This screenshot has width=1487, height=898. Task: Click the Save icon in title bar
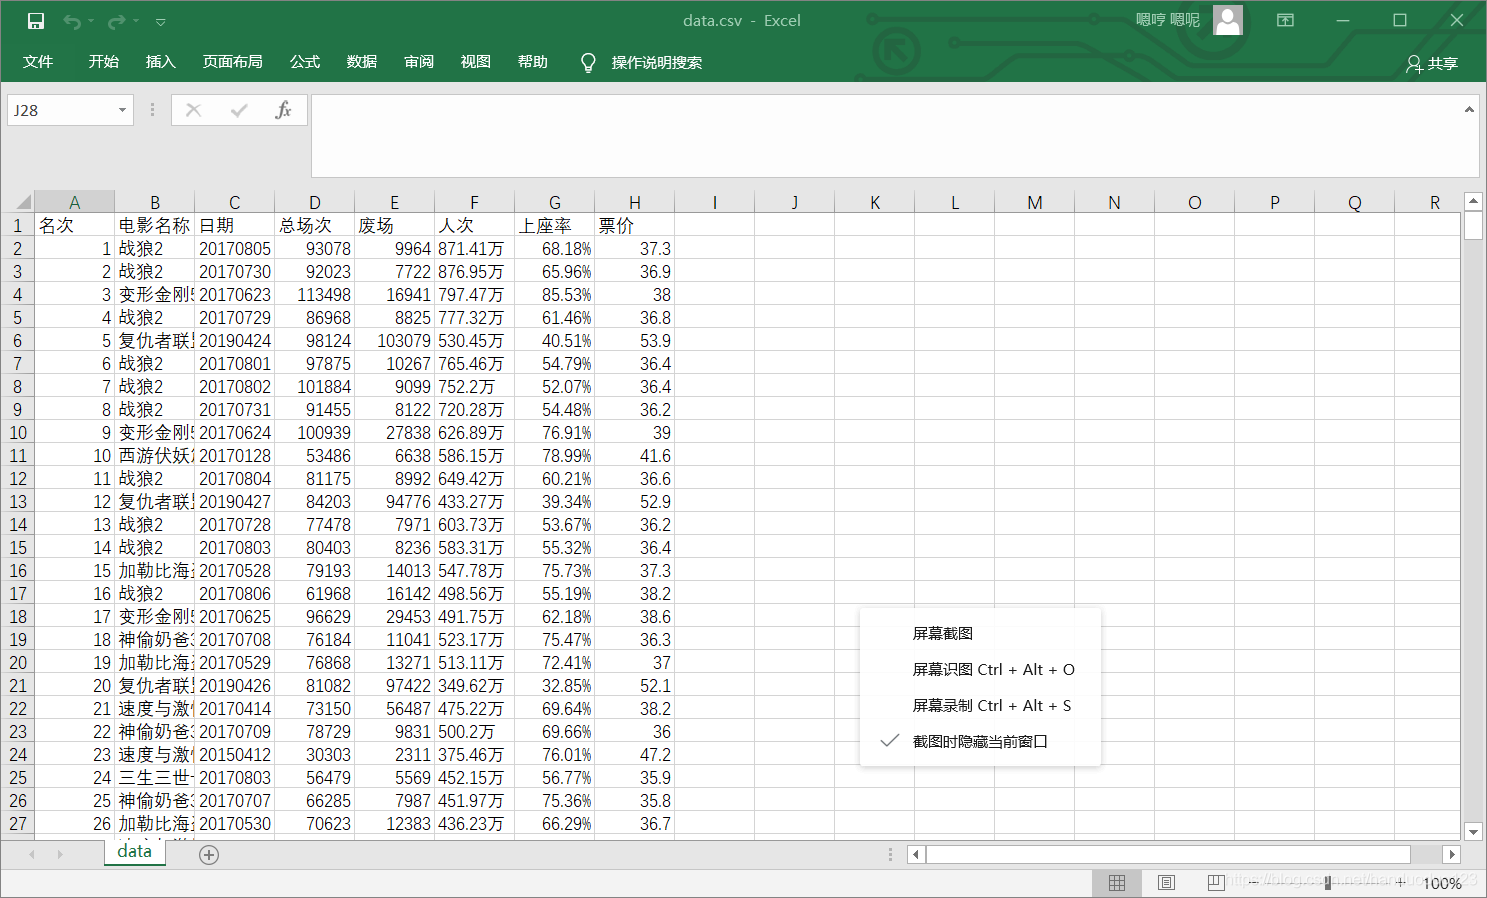tap(36, 21)
